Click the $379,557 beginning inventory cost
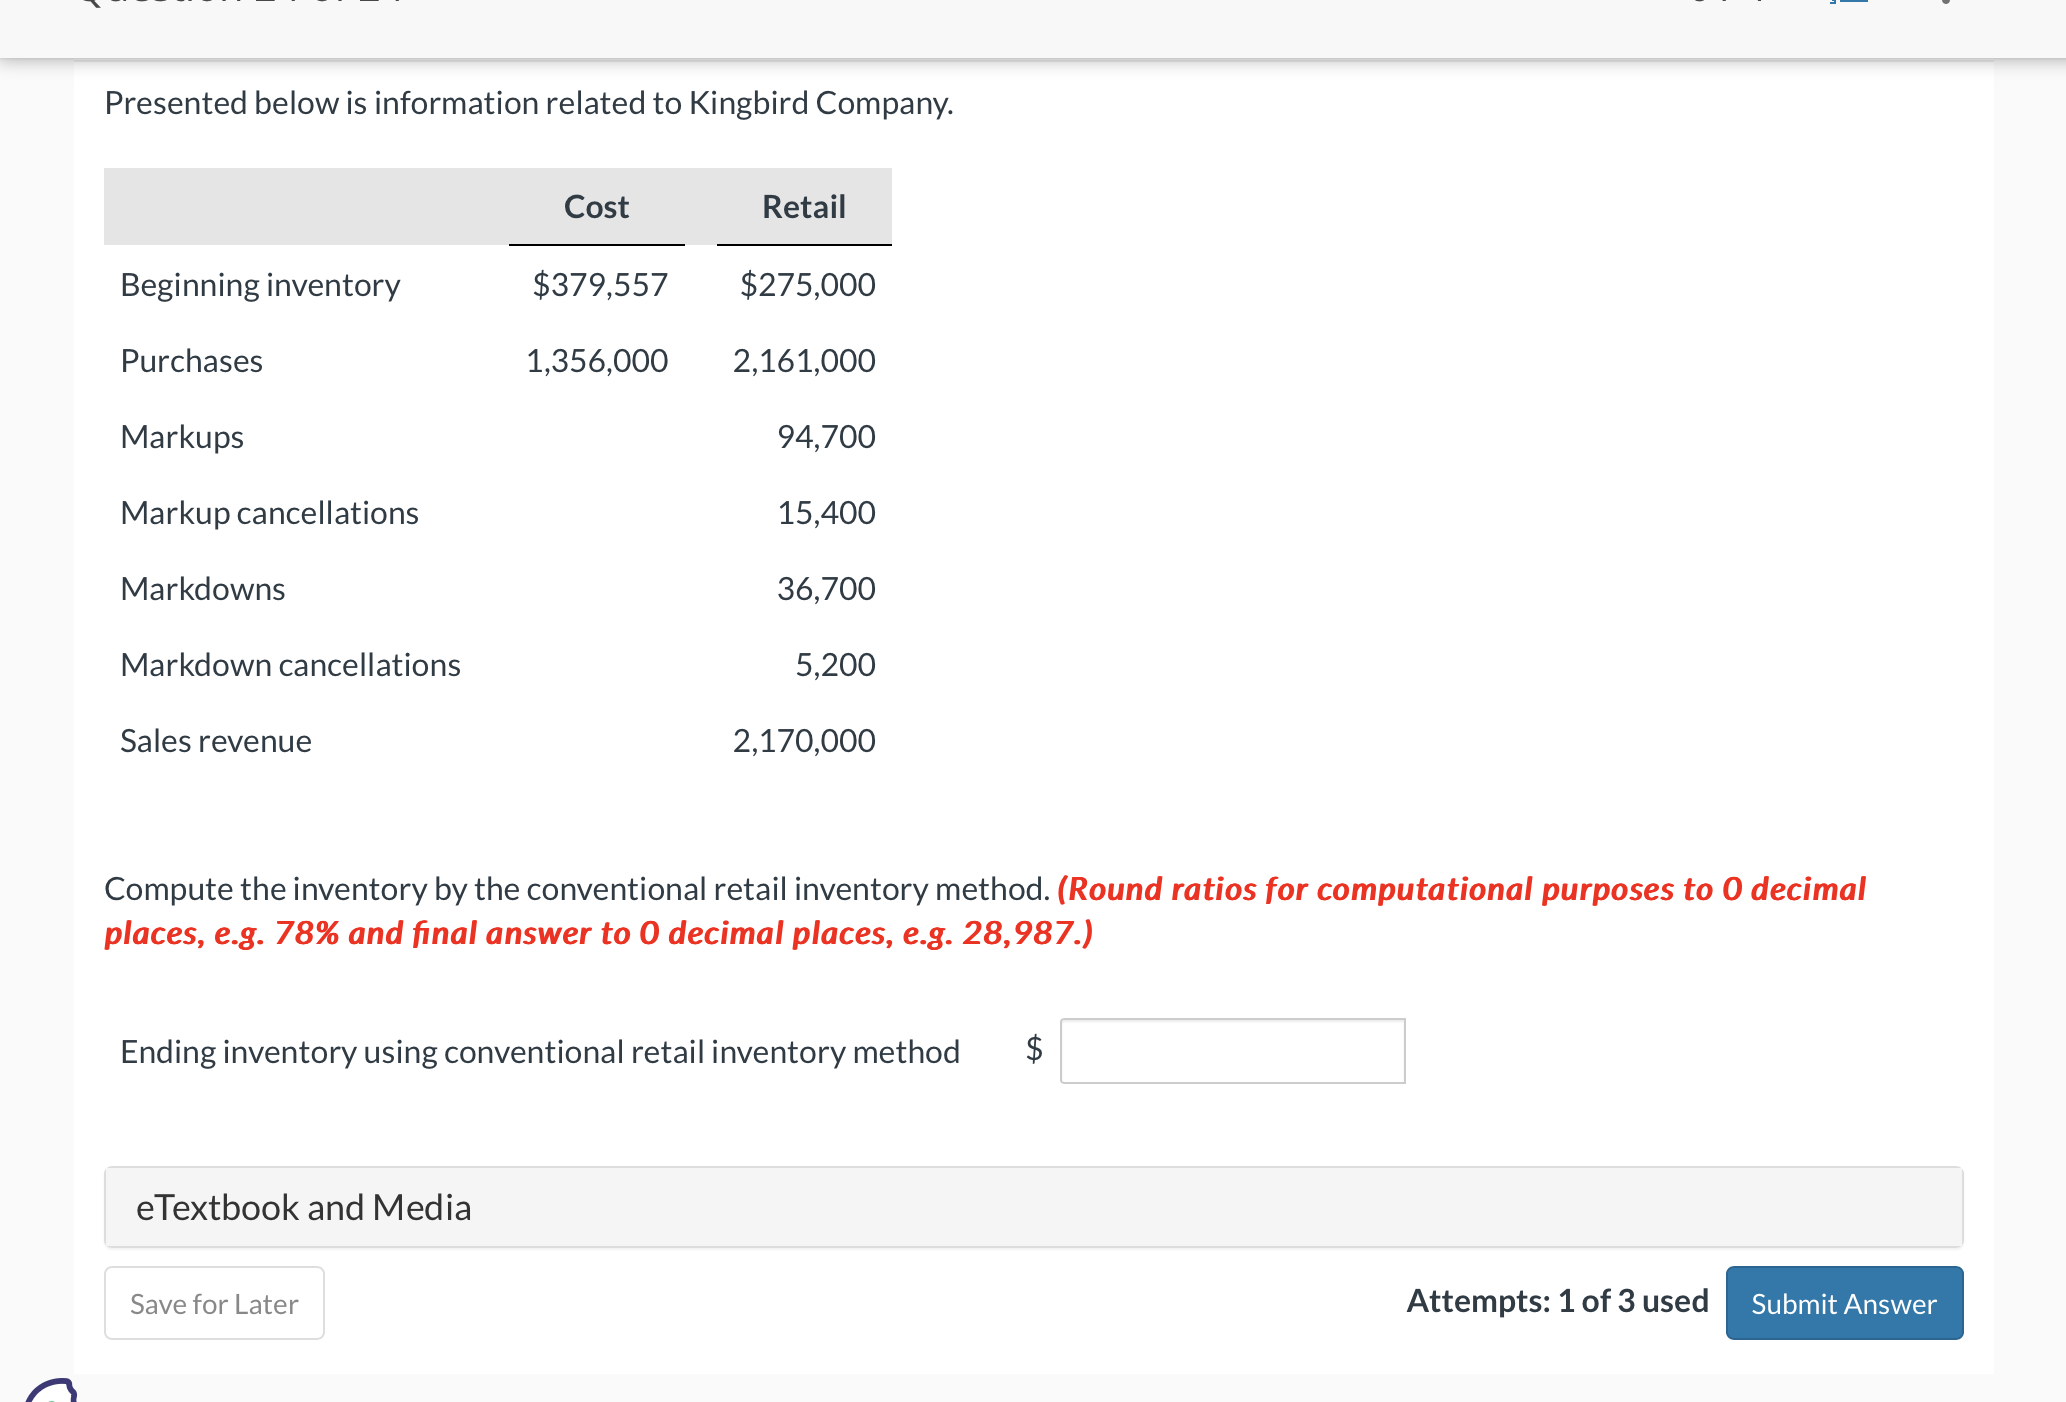This screenshot has width=2066, height=1402. (x=599, y=285)
